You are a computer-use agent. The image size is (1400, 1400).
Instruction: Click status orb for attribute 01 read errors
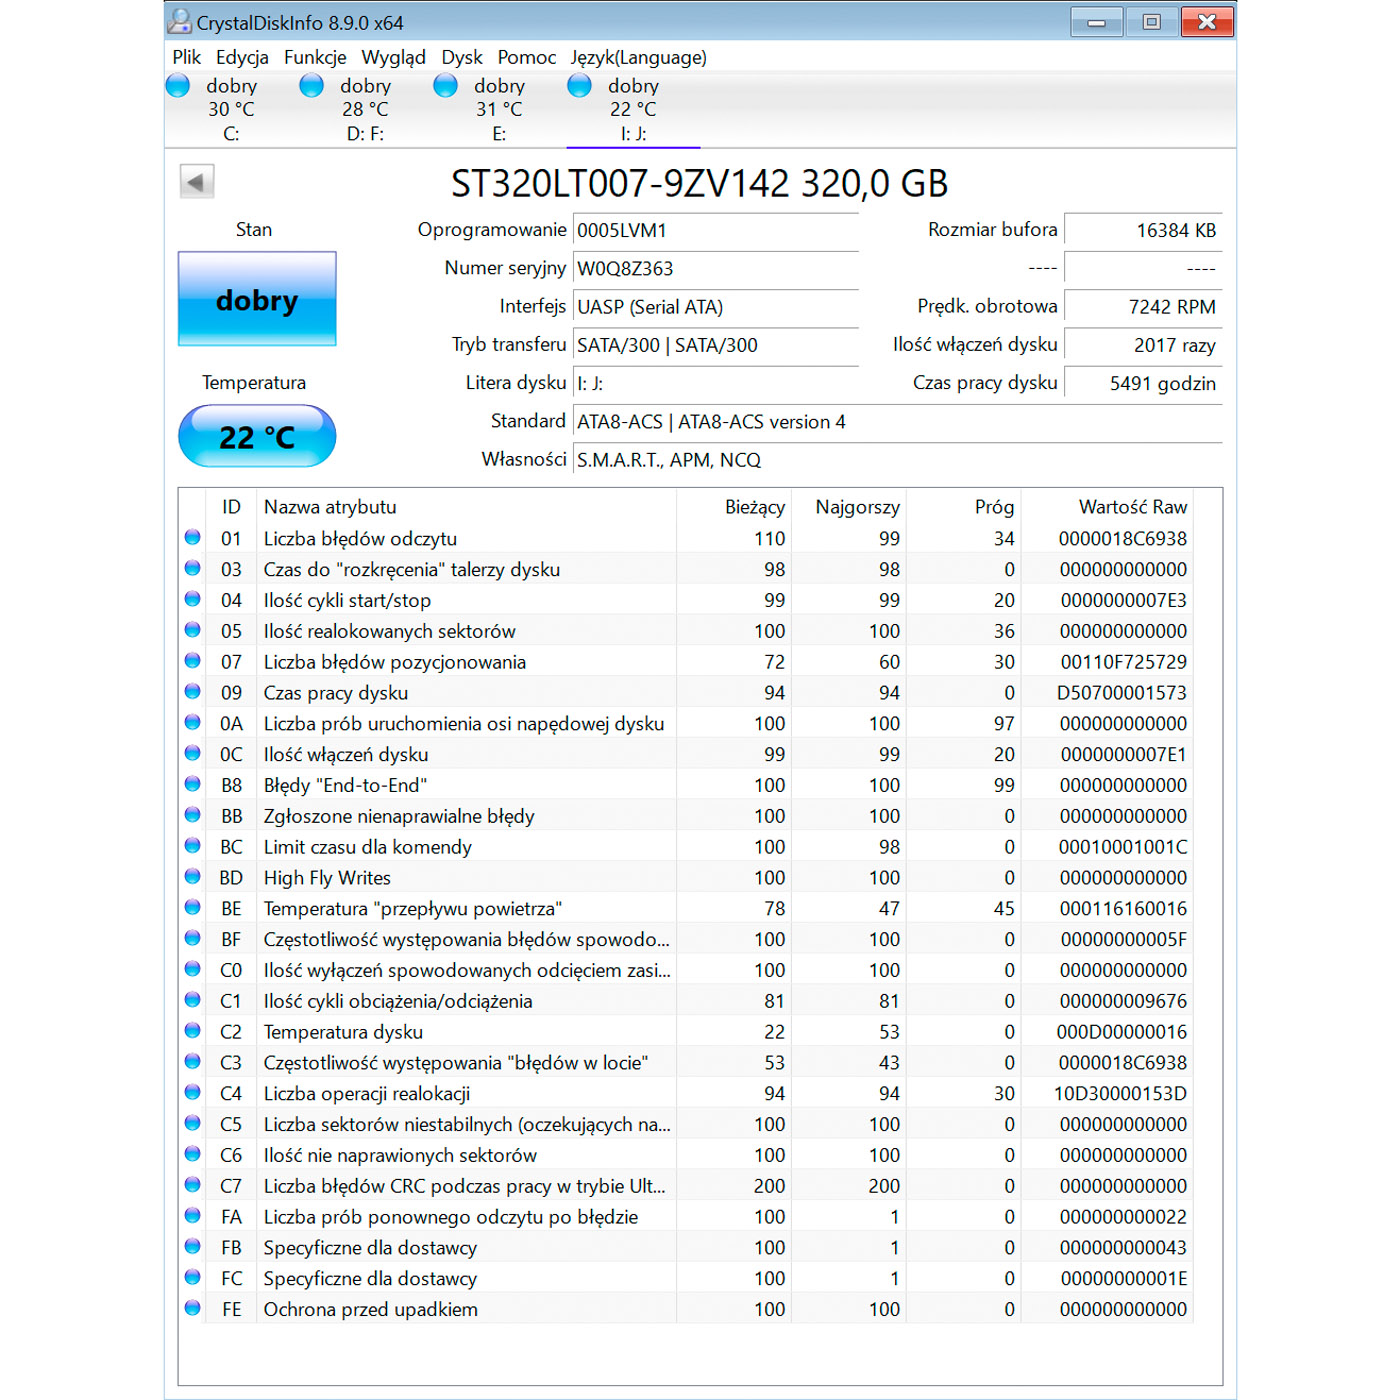193,537
